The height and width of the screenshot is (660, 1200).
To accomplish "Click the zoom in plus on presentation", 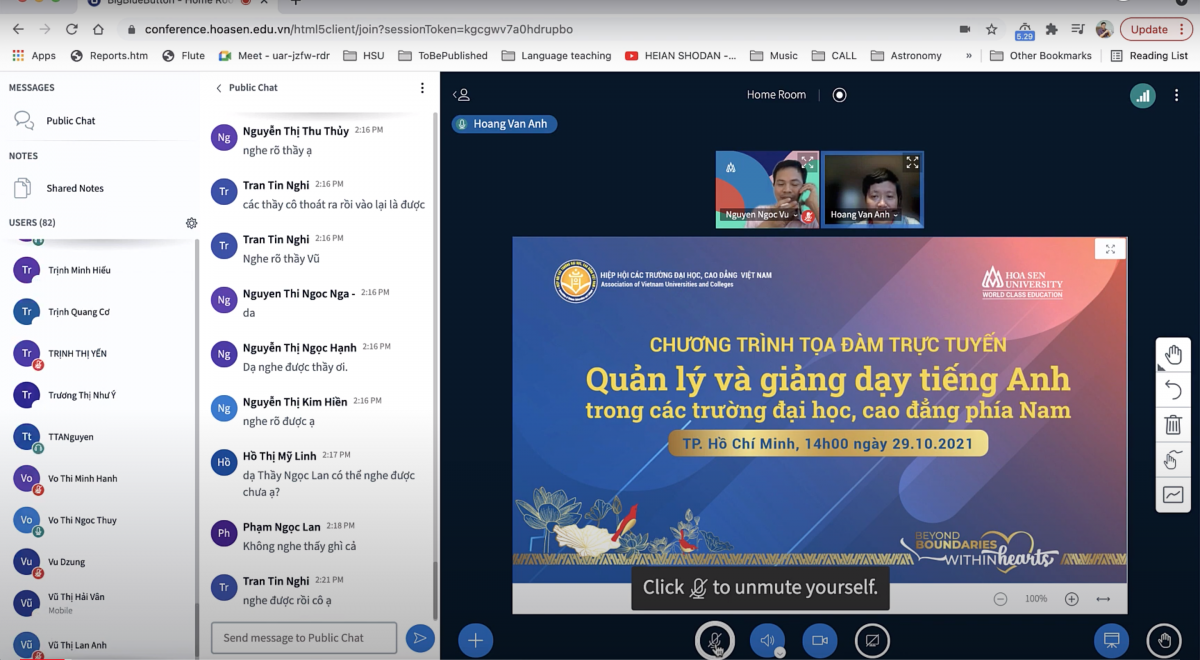I will [x=1071, y=599].
